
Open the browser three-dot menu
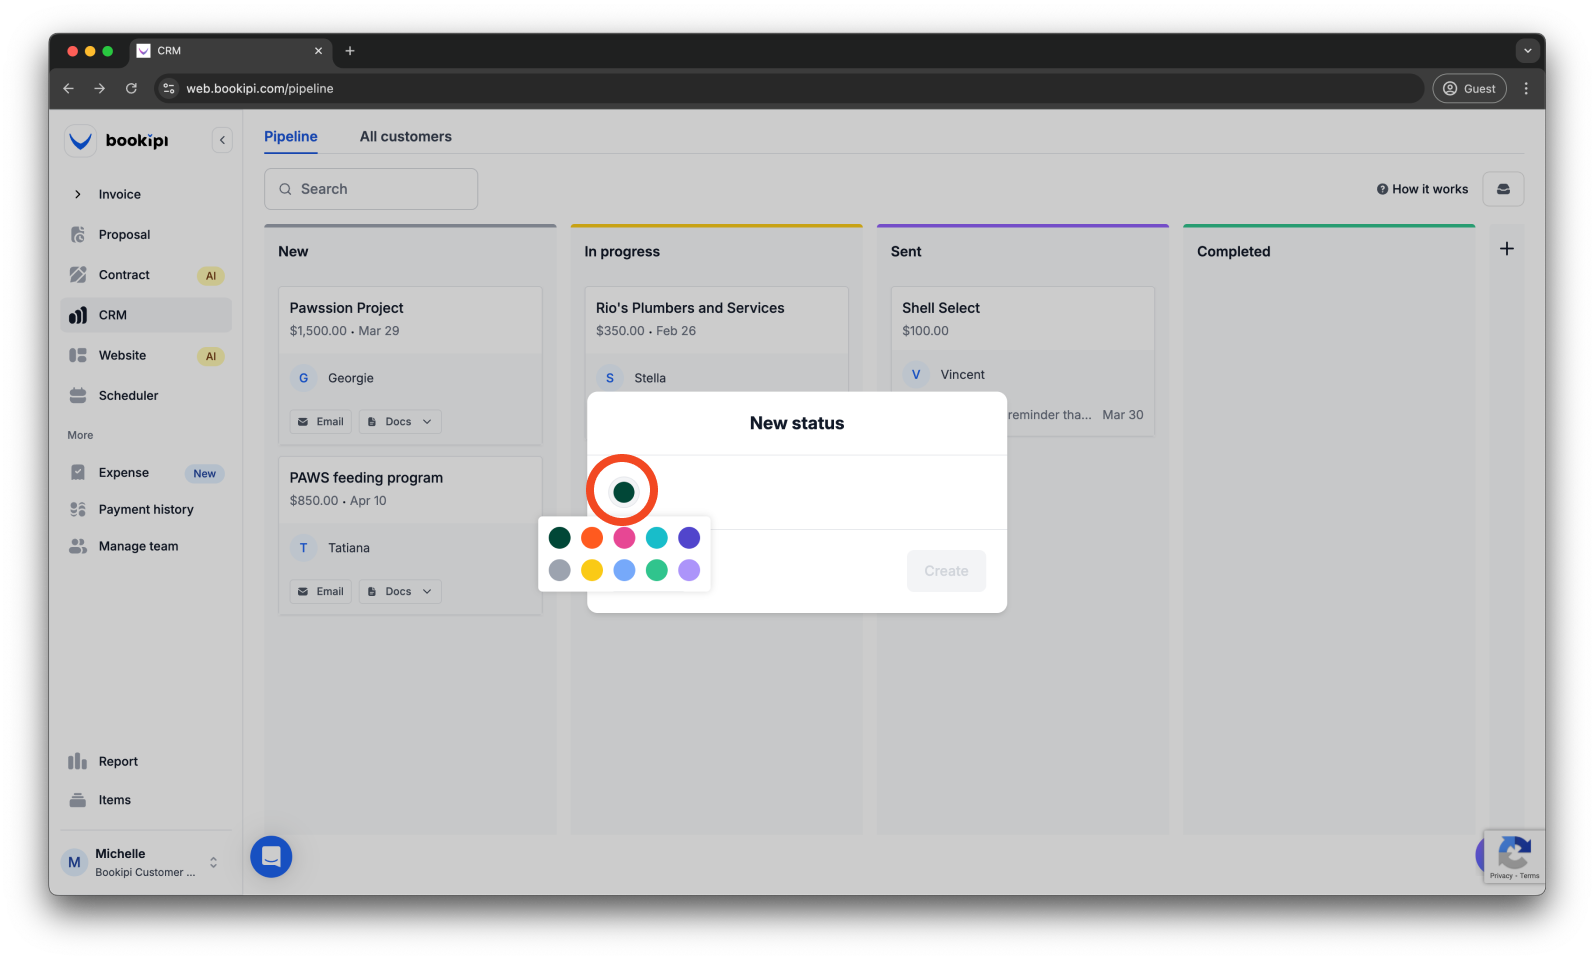click(x=1526, y=88)
